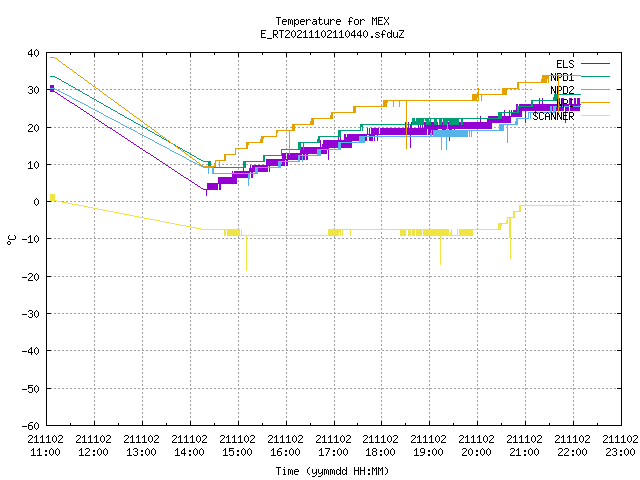Click the chart title 'Temperature for MEX'
This screenshot has width=640, height=480.
click(332, 21)
